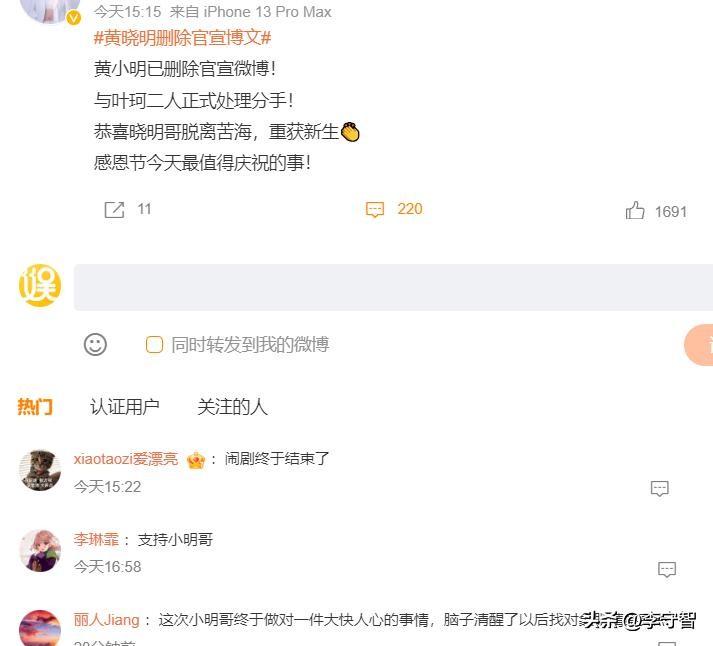The width and height of the screenshot is (713, 646).
Task: Open the comments icon showing 220
Action: (x=375, y=210)
